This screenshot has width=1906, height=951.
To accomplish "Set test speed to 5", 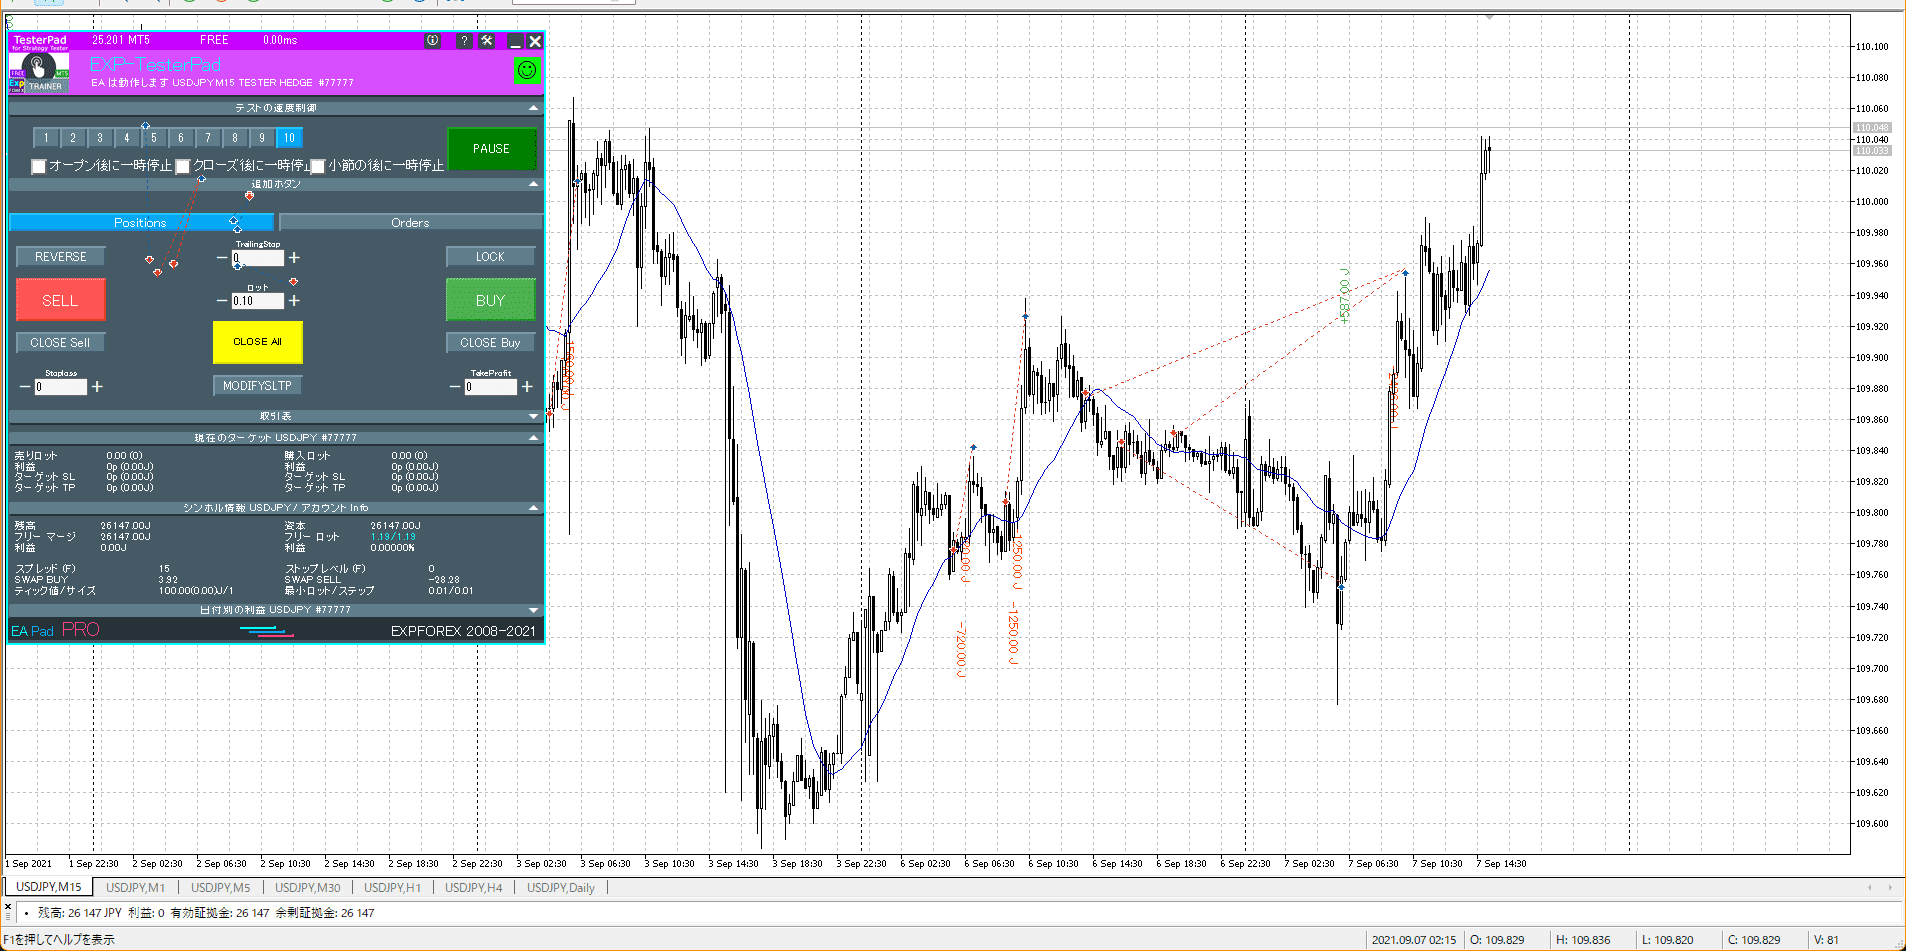I will pos(154,138).
